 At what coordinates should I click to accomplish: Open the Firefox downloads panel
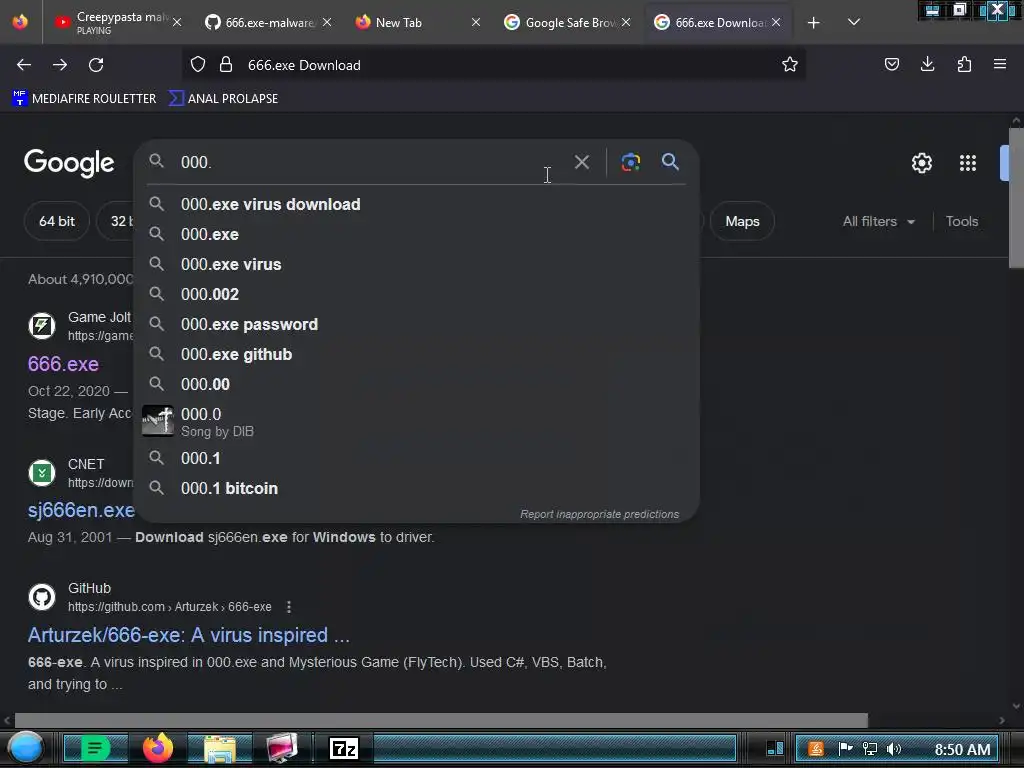click(927, 64)
